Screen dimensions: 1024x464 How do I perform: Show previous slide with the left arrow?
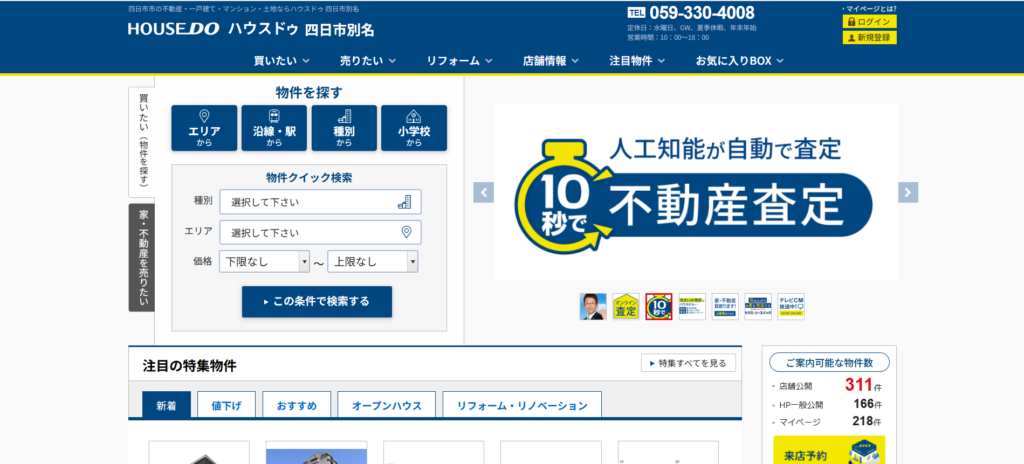point(483,192)
